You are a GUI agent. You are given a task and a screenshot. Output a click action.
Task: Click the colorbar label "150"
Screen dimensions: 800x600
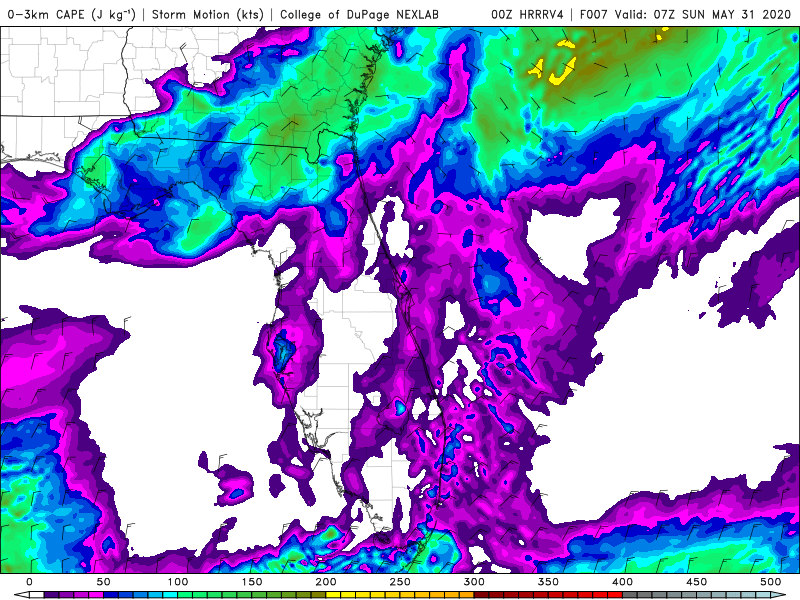(x=252, y=582)
